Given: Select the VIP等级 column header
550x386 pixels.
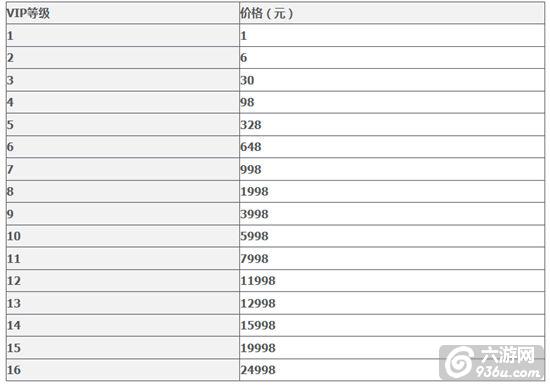Looking at the screenshot, I should tap(123, 13).
